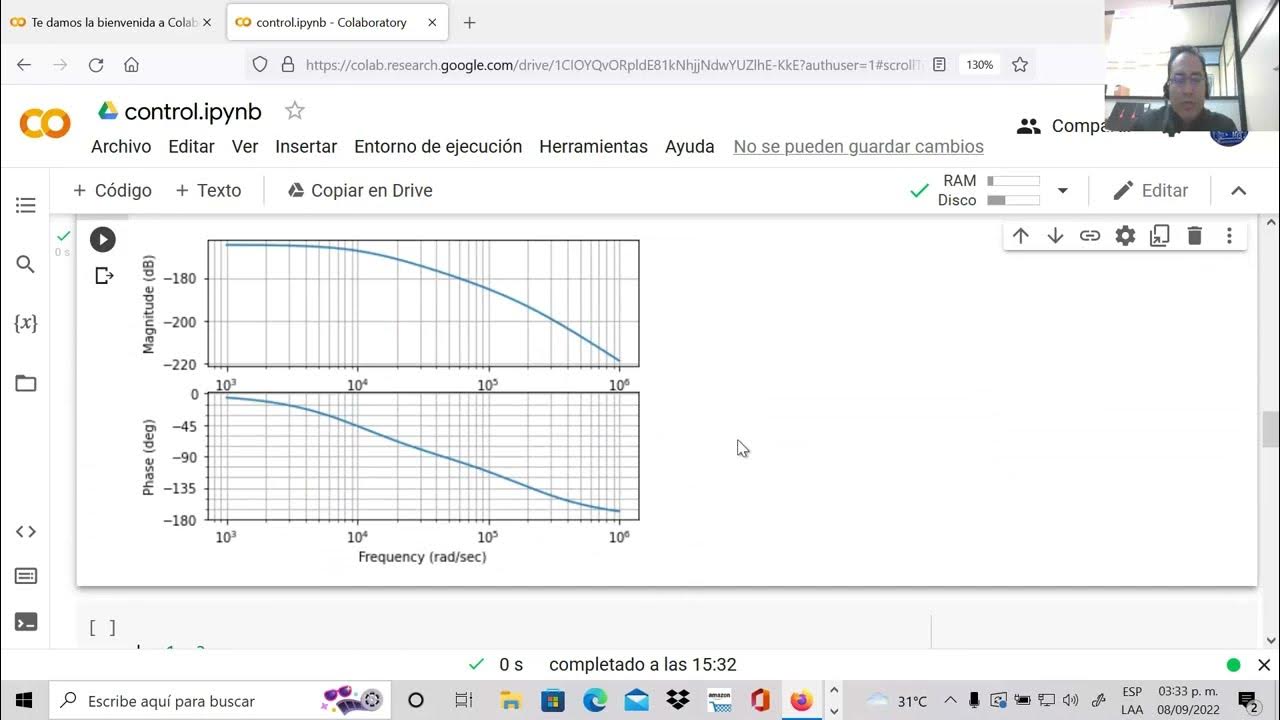Open the Files folder sidebar icon
Screen dimensions: 1280x720
tap(26, 383)
